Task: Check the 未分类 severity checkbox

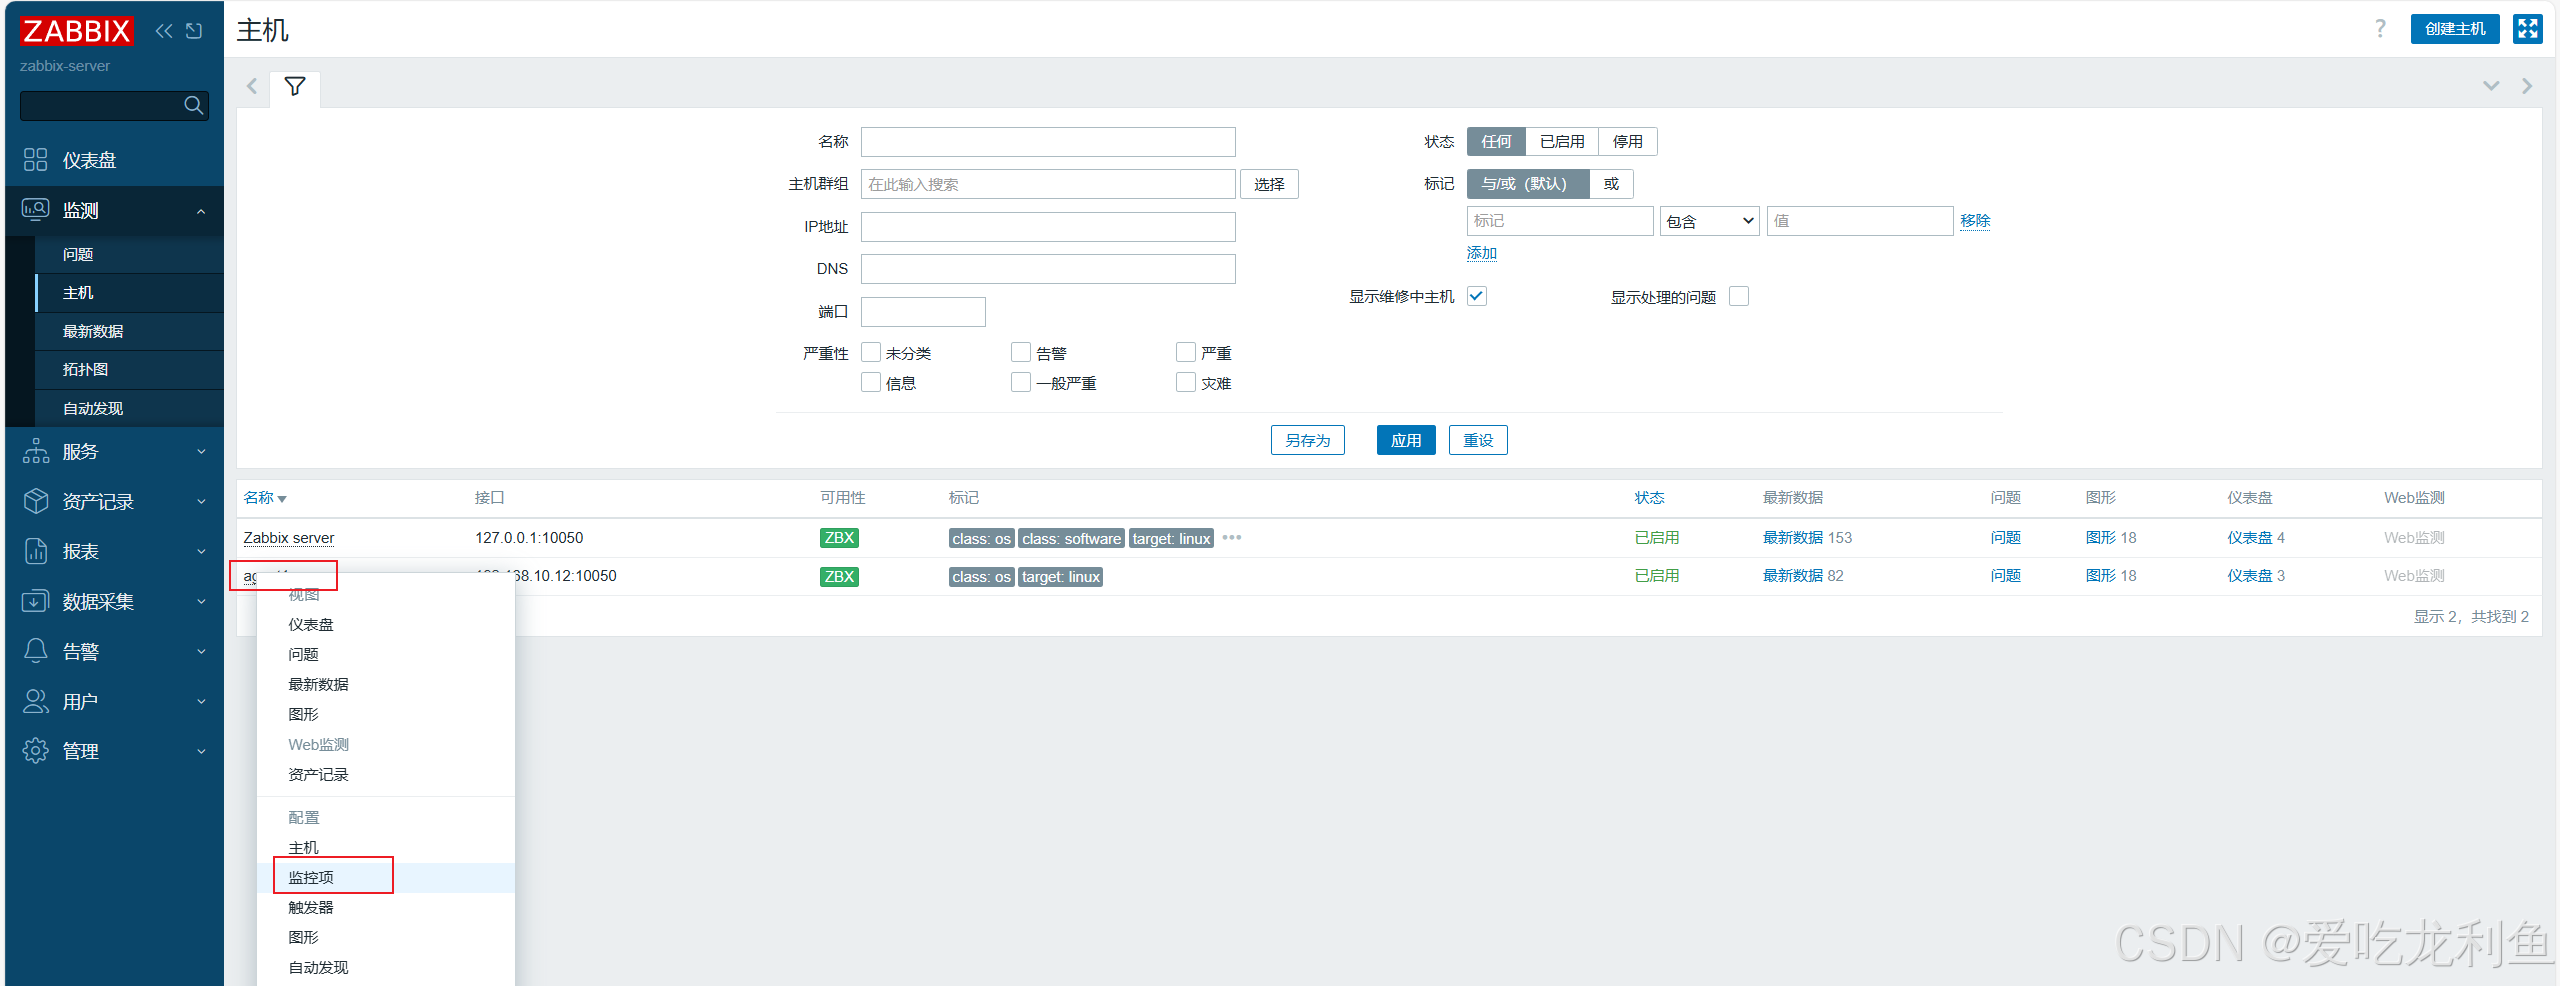Action: 871,352
